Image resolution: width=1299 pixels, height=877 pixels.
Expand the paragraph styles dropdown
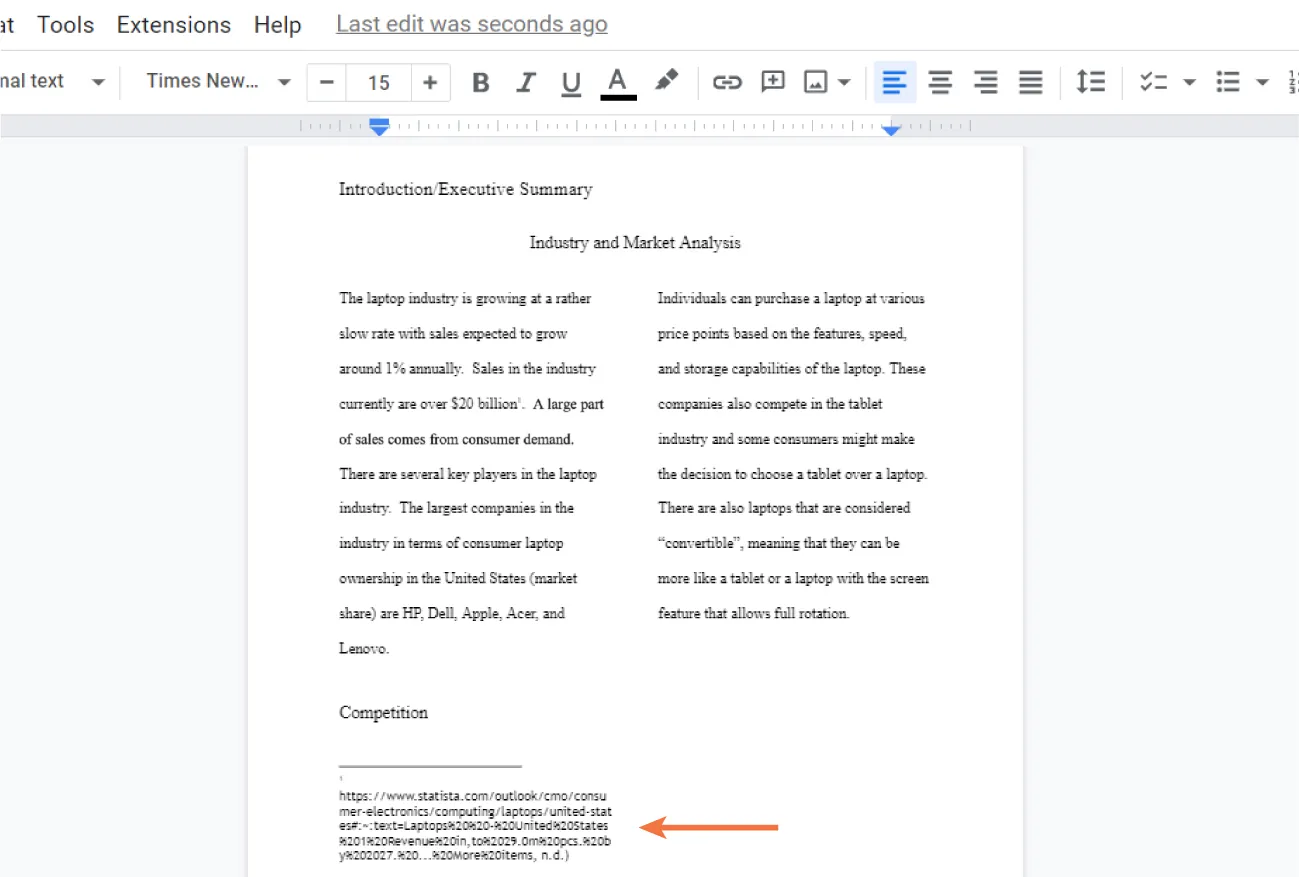coord(55,82)
